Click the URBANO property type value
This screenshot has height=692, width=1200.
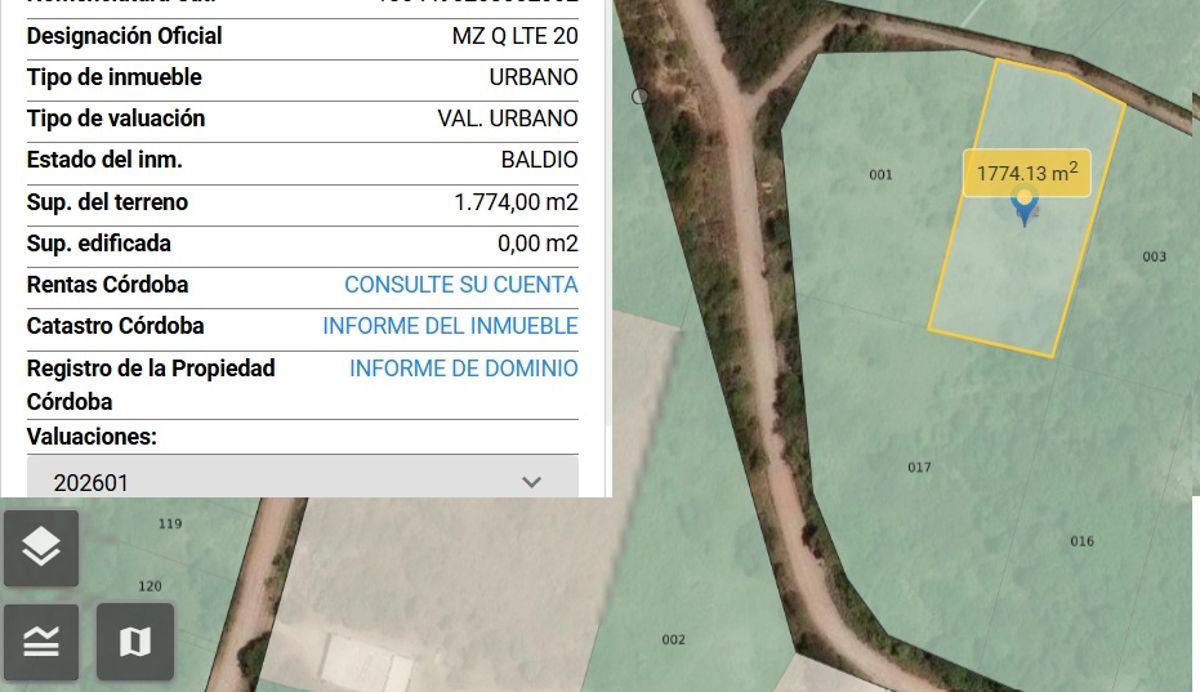point(533,77)
